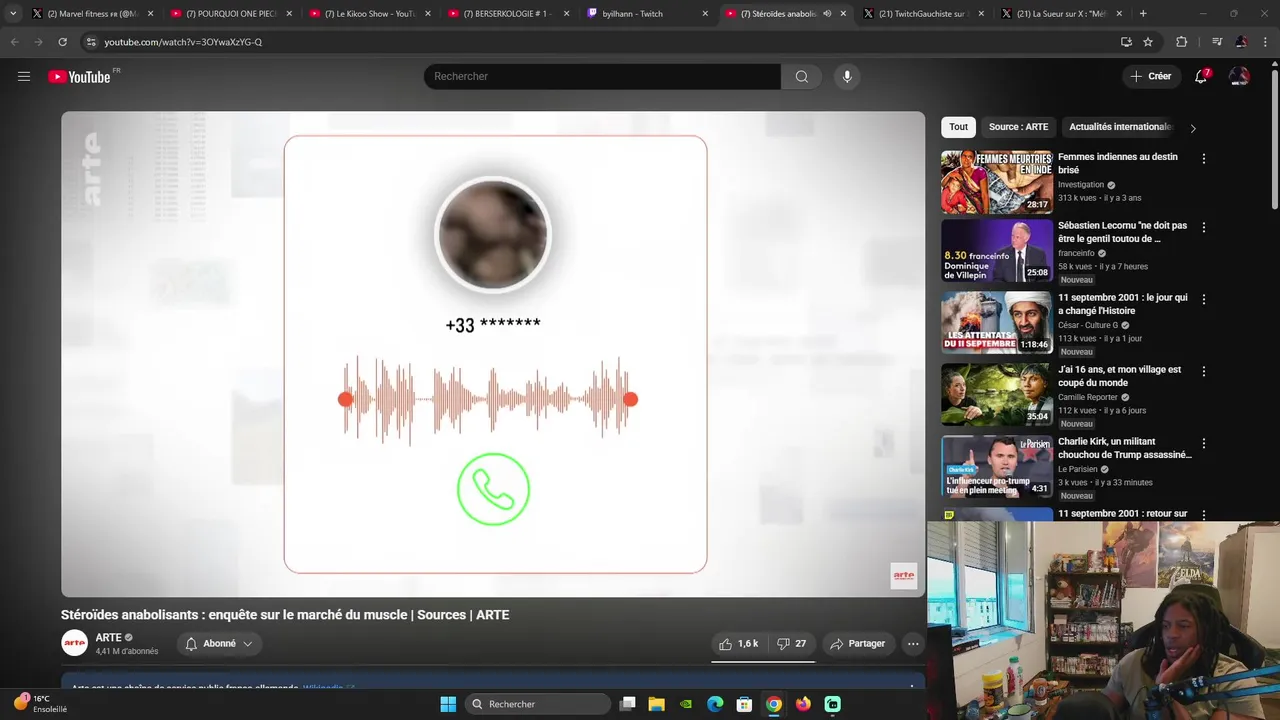Open the ARTE channel avatar
Viewport: 1280px width, 720px height.
pyautogui.click(x=75, y=643)
